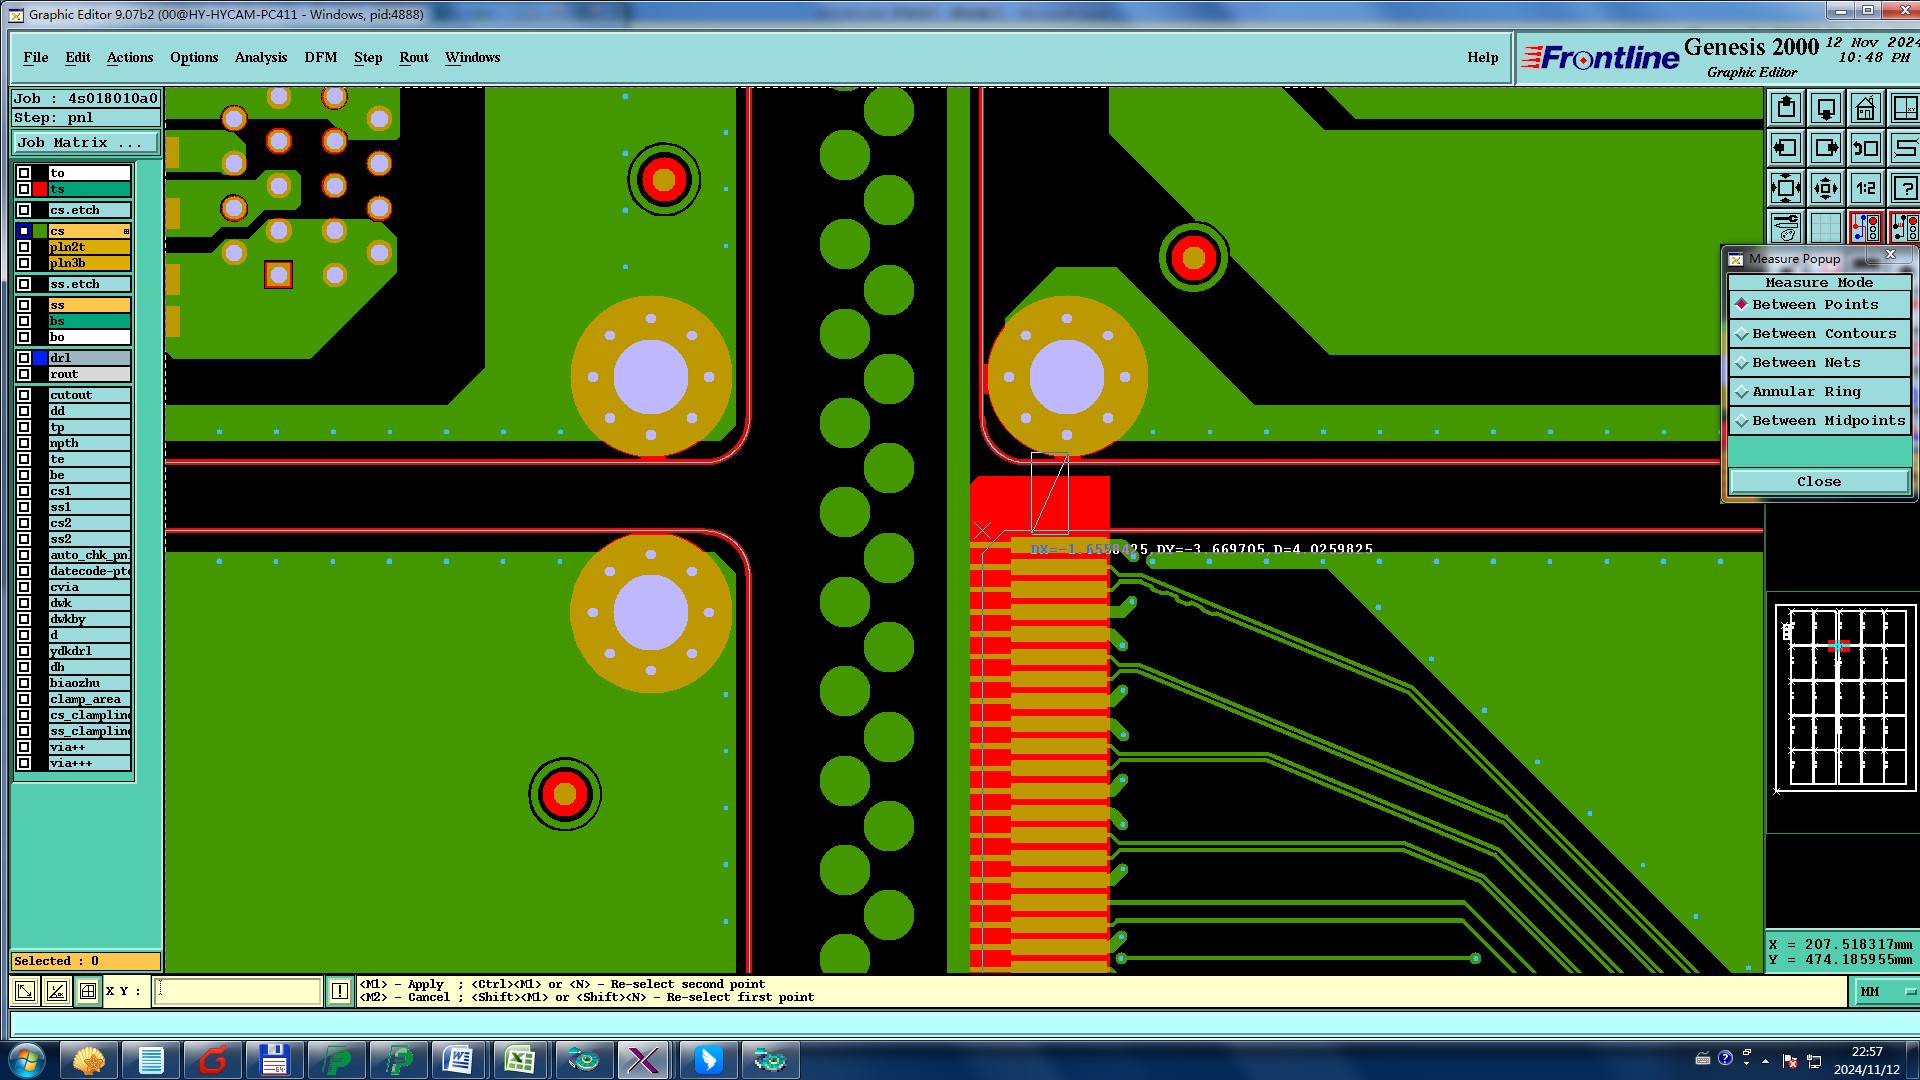The height and width of the screenshot is (1080, 1920).
Task: Click the exclamation mark icon near coordinate field
Action: coord(340,991)
